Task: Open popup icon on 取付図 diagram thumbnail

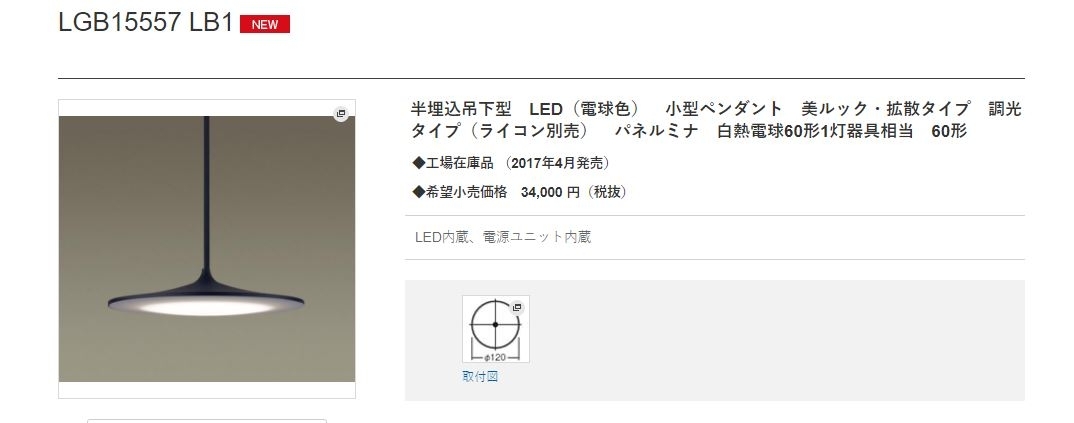Action: point(517,308)
